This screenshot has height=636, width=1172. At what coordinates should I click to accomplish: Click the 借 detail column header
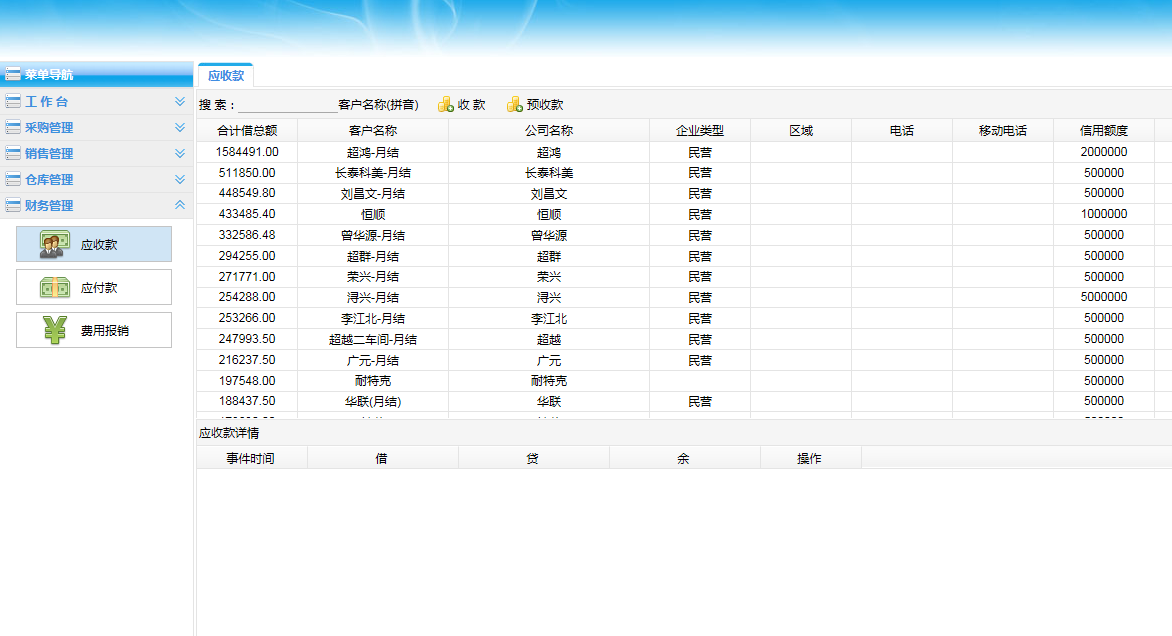[382, 458]
